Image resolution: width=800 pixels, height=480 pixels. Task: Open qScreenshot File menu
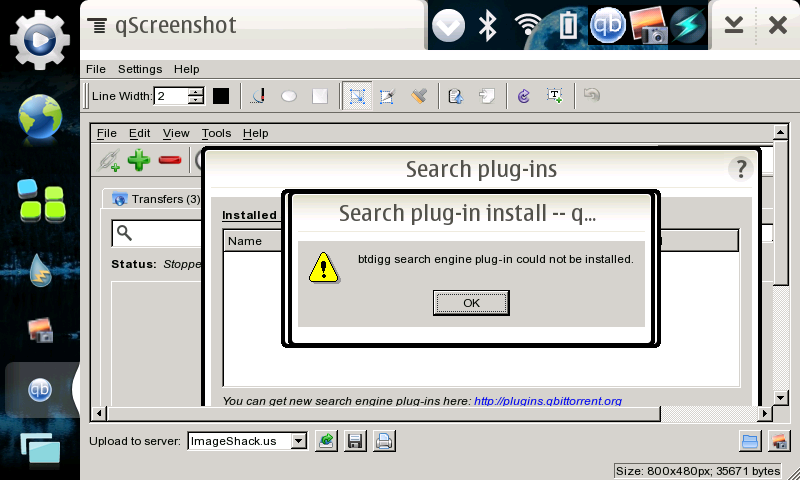point(95,69)
